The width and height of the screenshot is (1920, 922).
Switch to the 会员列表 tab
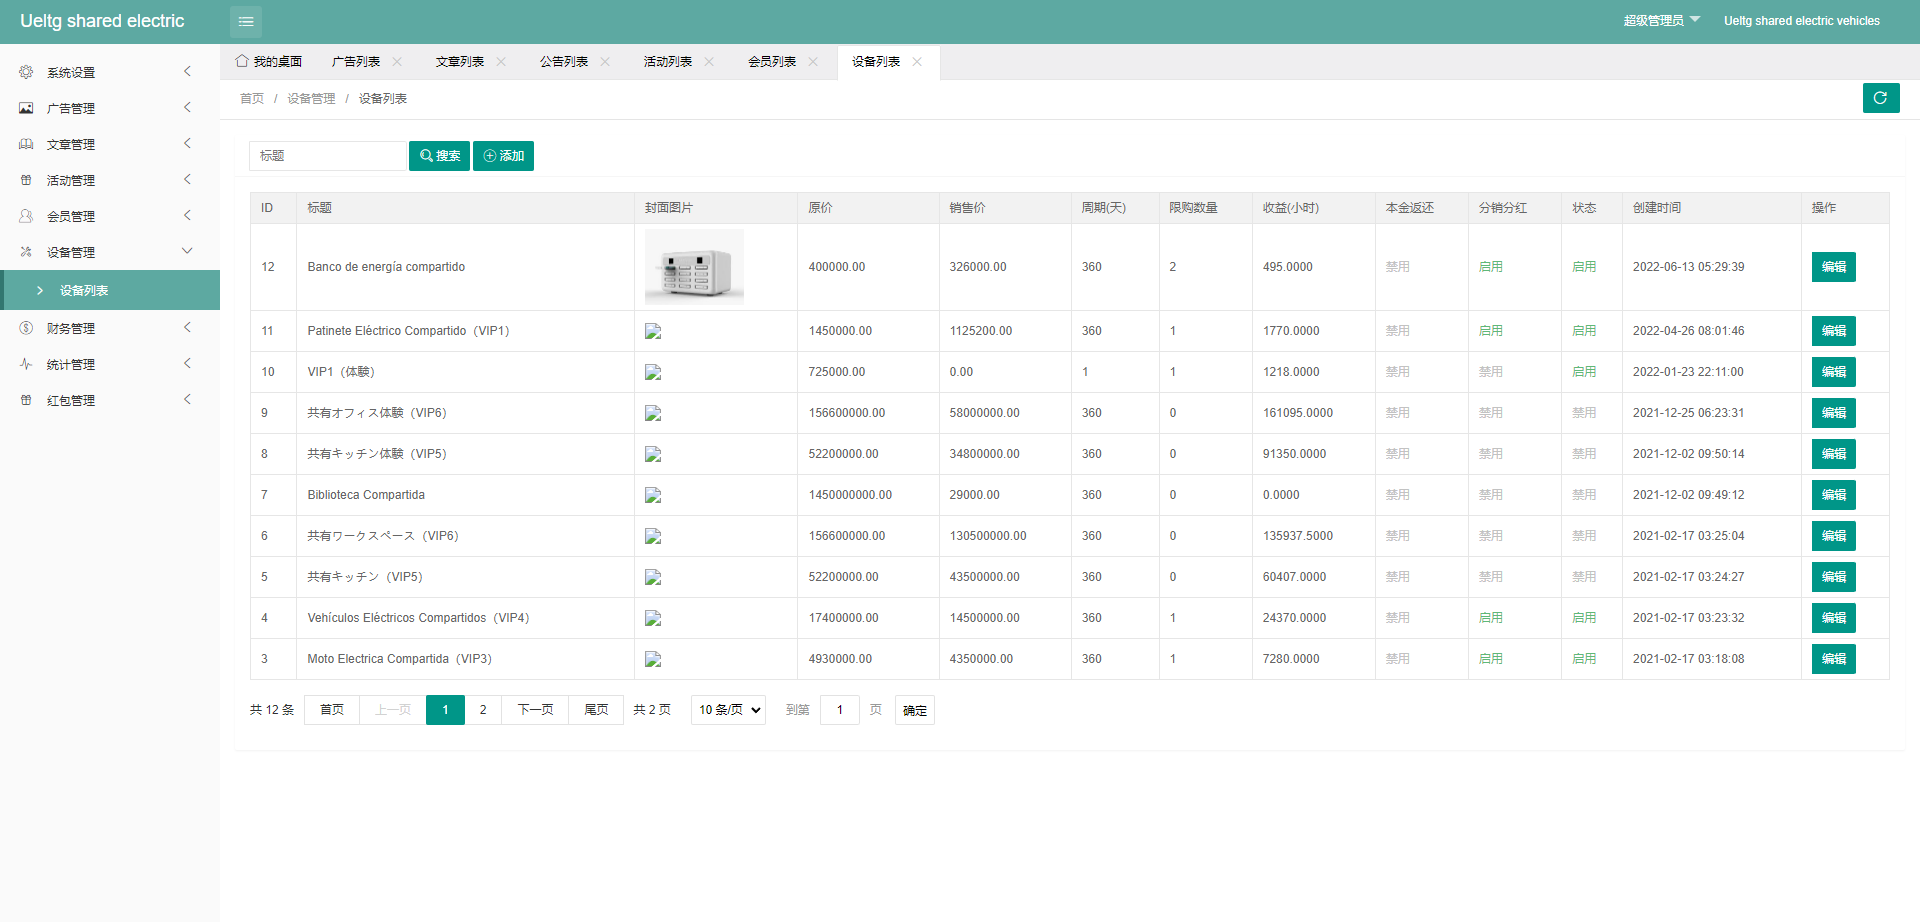[x=771, y=62]
